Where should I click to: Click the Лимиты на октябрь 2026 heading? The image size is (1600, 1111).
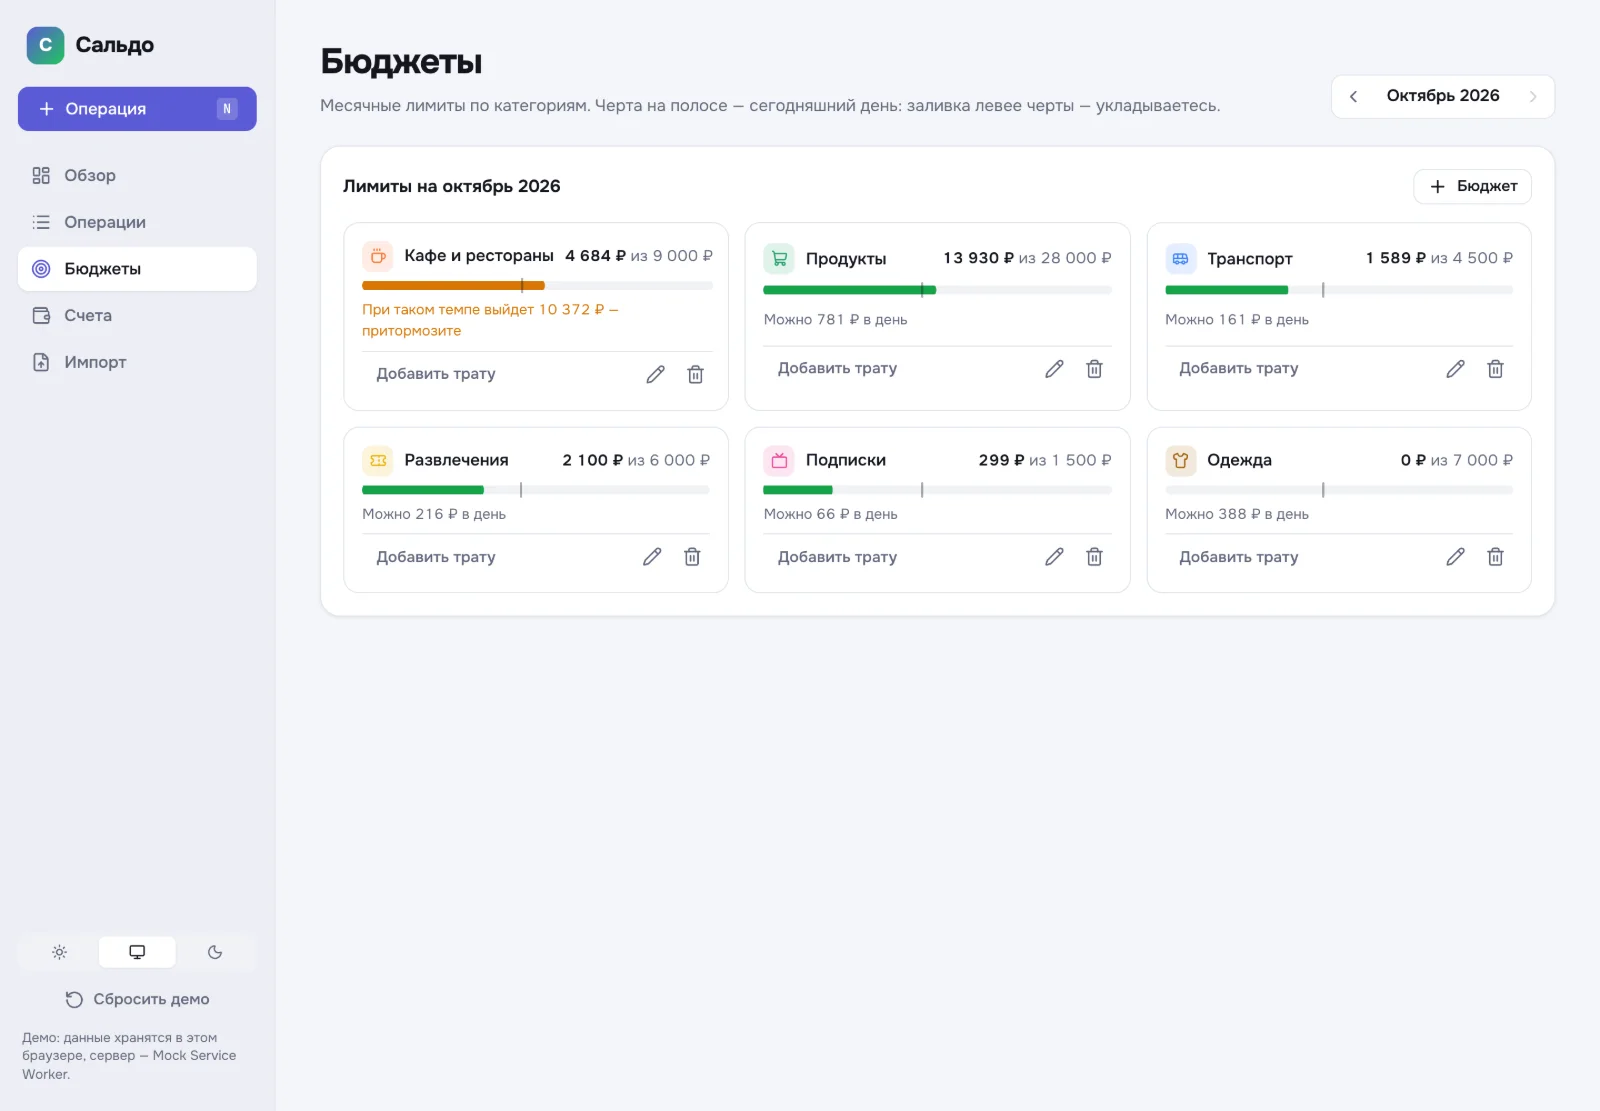coord(451,186)
